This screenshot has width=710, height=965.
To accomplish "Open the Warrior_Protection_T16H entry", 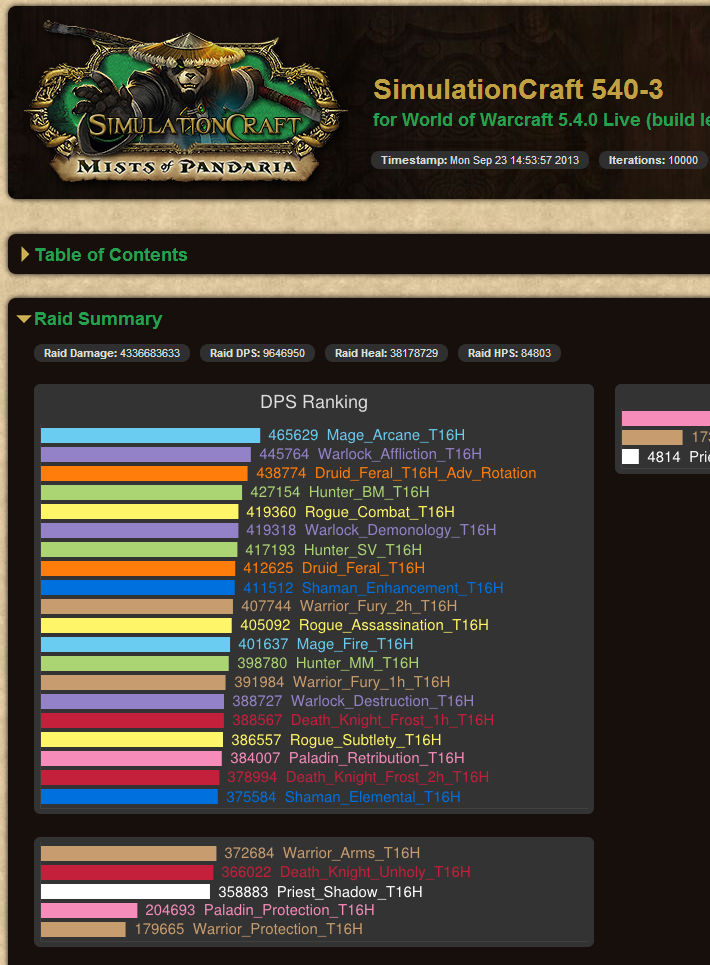I will coord(277,929).
